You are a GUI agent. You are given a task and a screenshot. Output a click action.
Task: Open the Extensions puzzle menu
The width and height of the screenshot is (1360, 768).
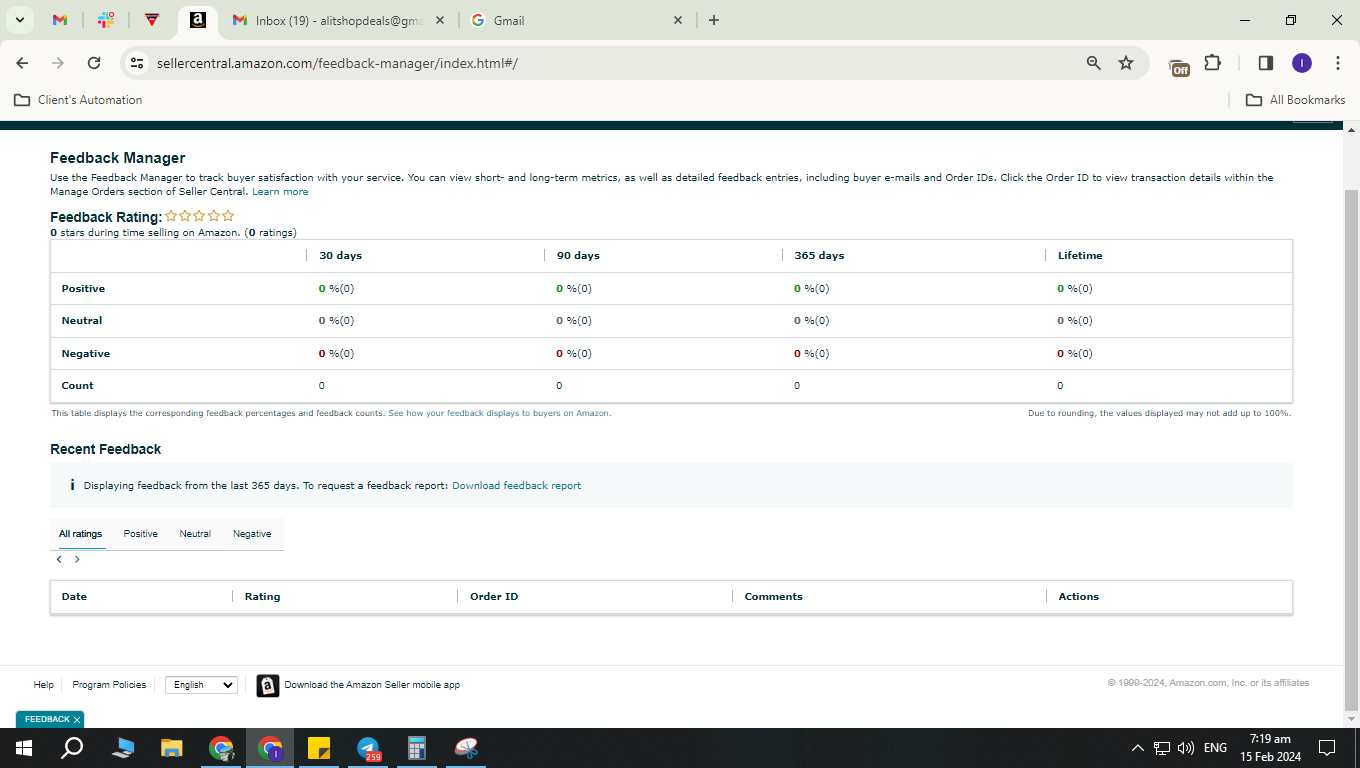[1213, 63]
